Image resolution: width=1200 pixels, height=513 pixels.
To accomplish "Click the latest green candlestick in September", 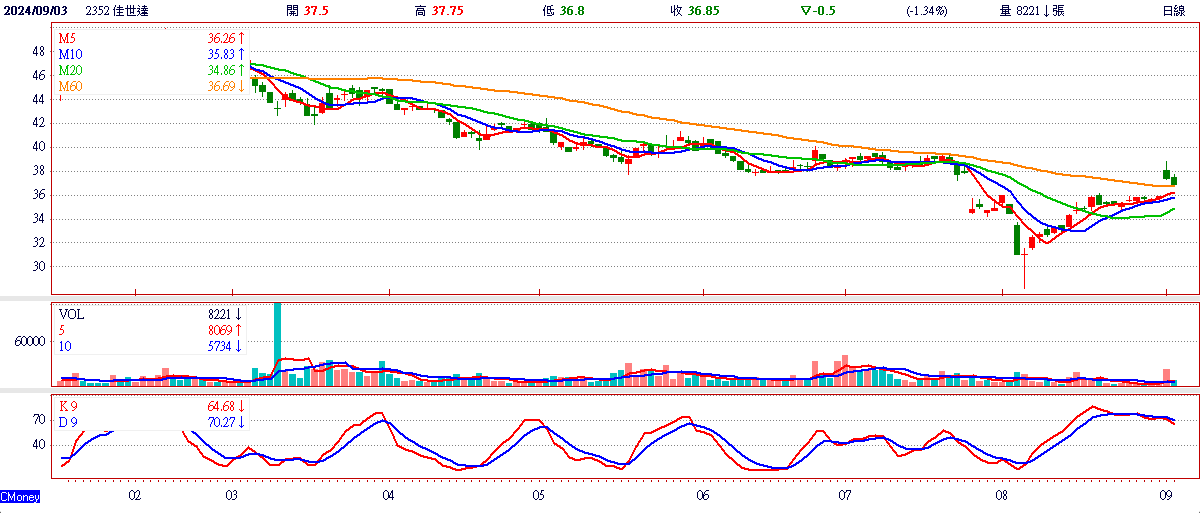I will 1174,181.
